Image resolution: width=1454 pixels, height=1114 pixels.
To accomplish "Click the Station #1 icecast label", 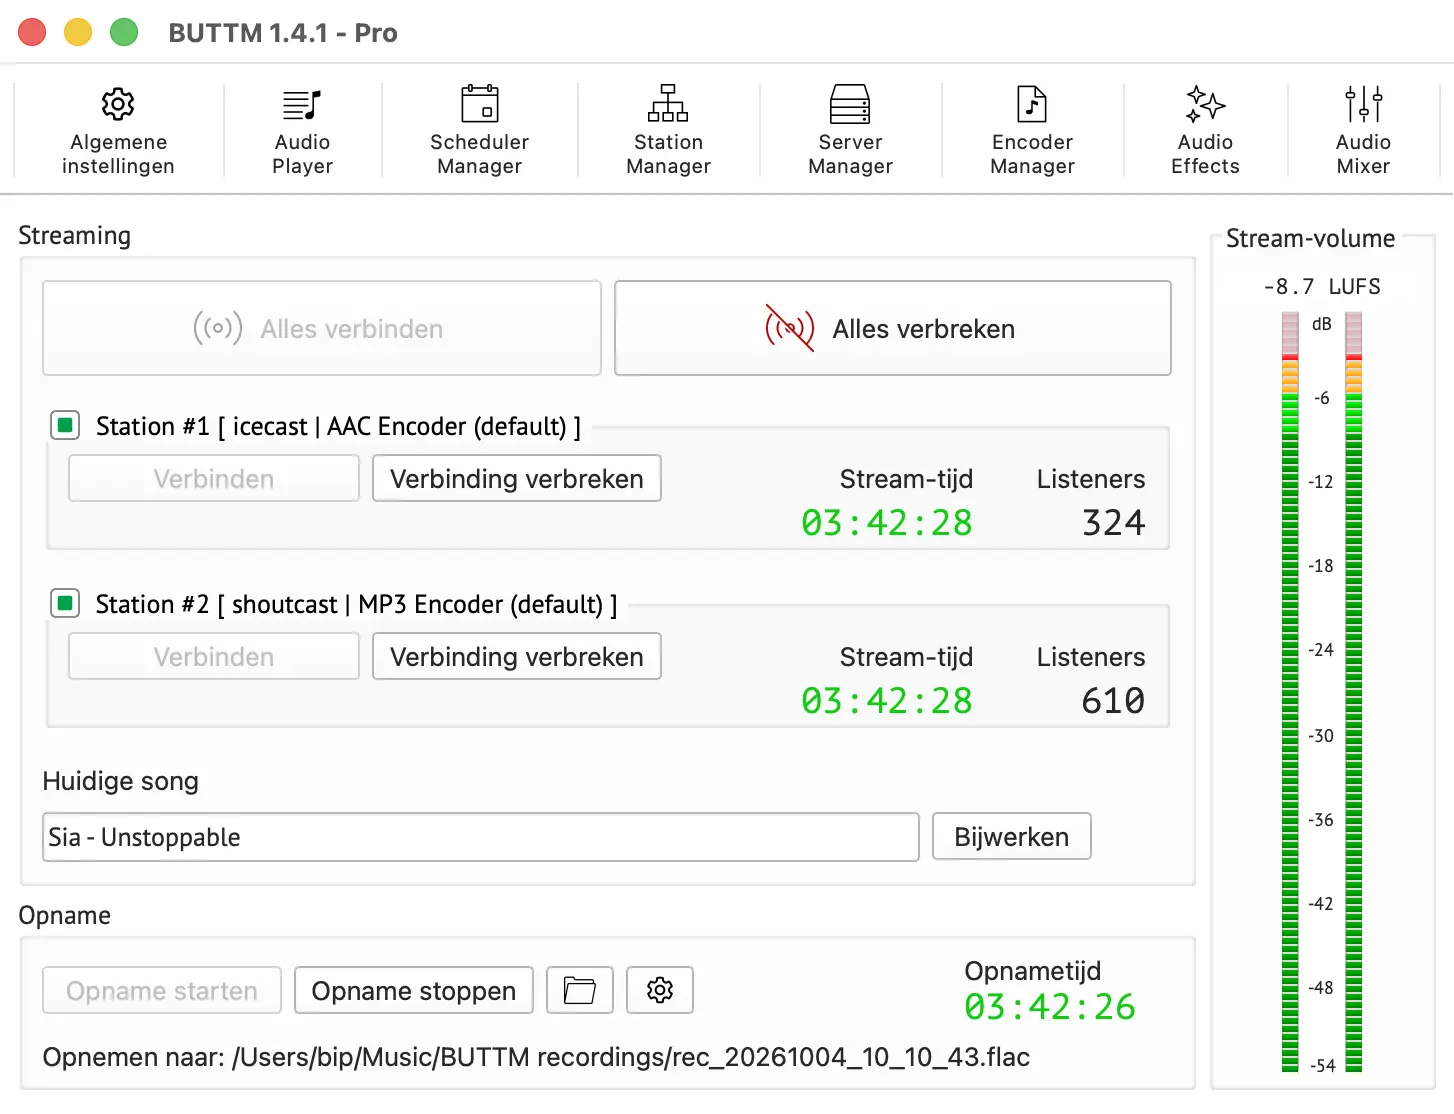I will (x=338, y=426).
